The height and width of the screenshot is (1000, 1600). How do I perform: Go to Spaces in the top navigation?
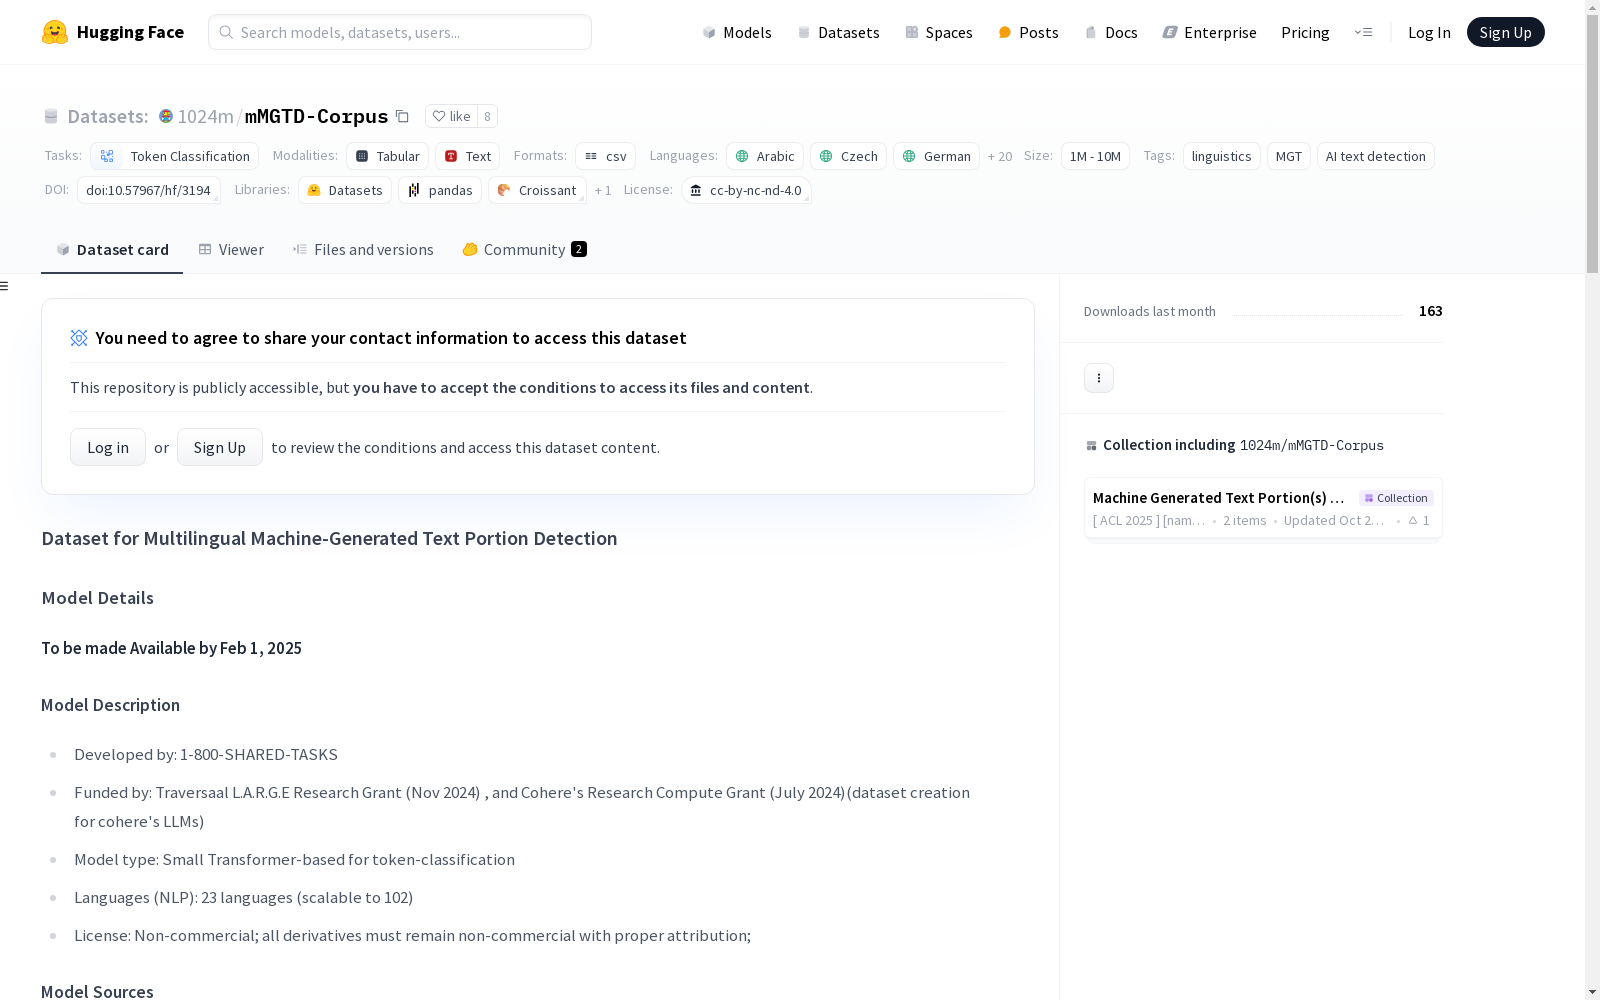pos(939,32)
